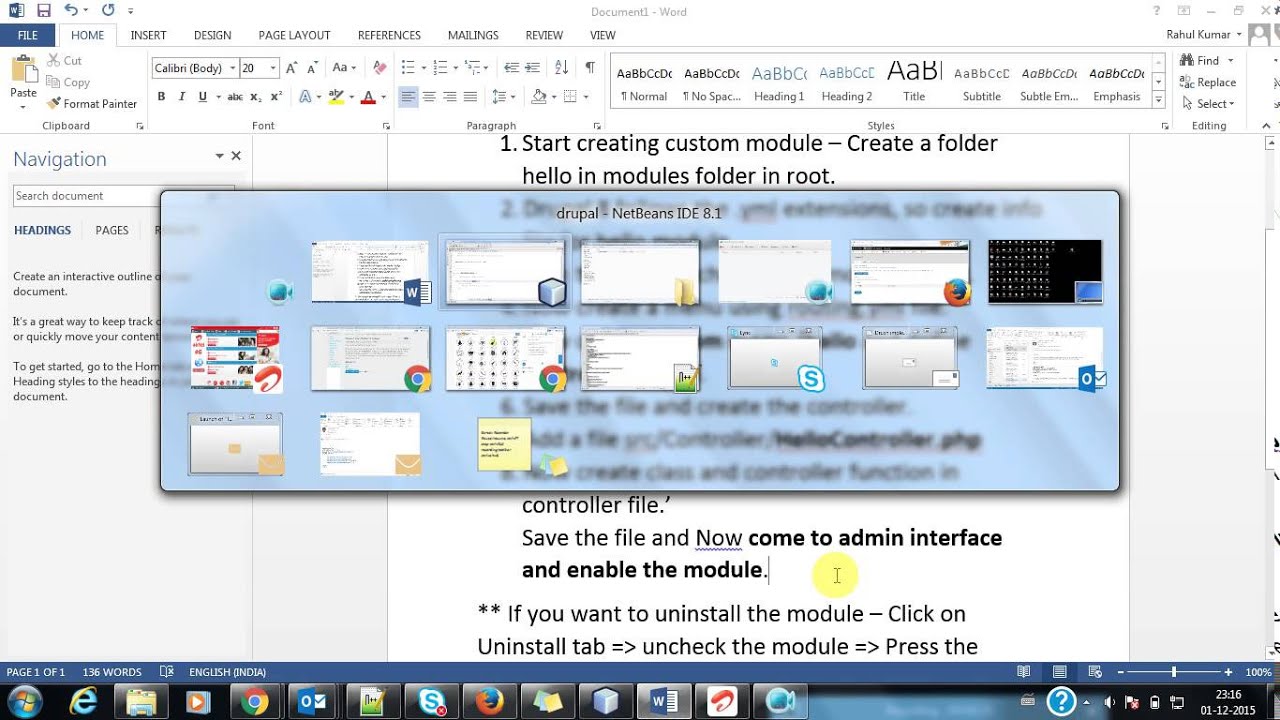Switch to the DESIGN ribbon tab
The width and height of the screenshot is (1280, 720).
[x=212, y=35]
